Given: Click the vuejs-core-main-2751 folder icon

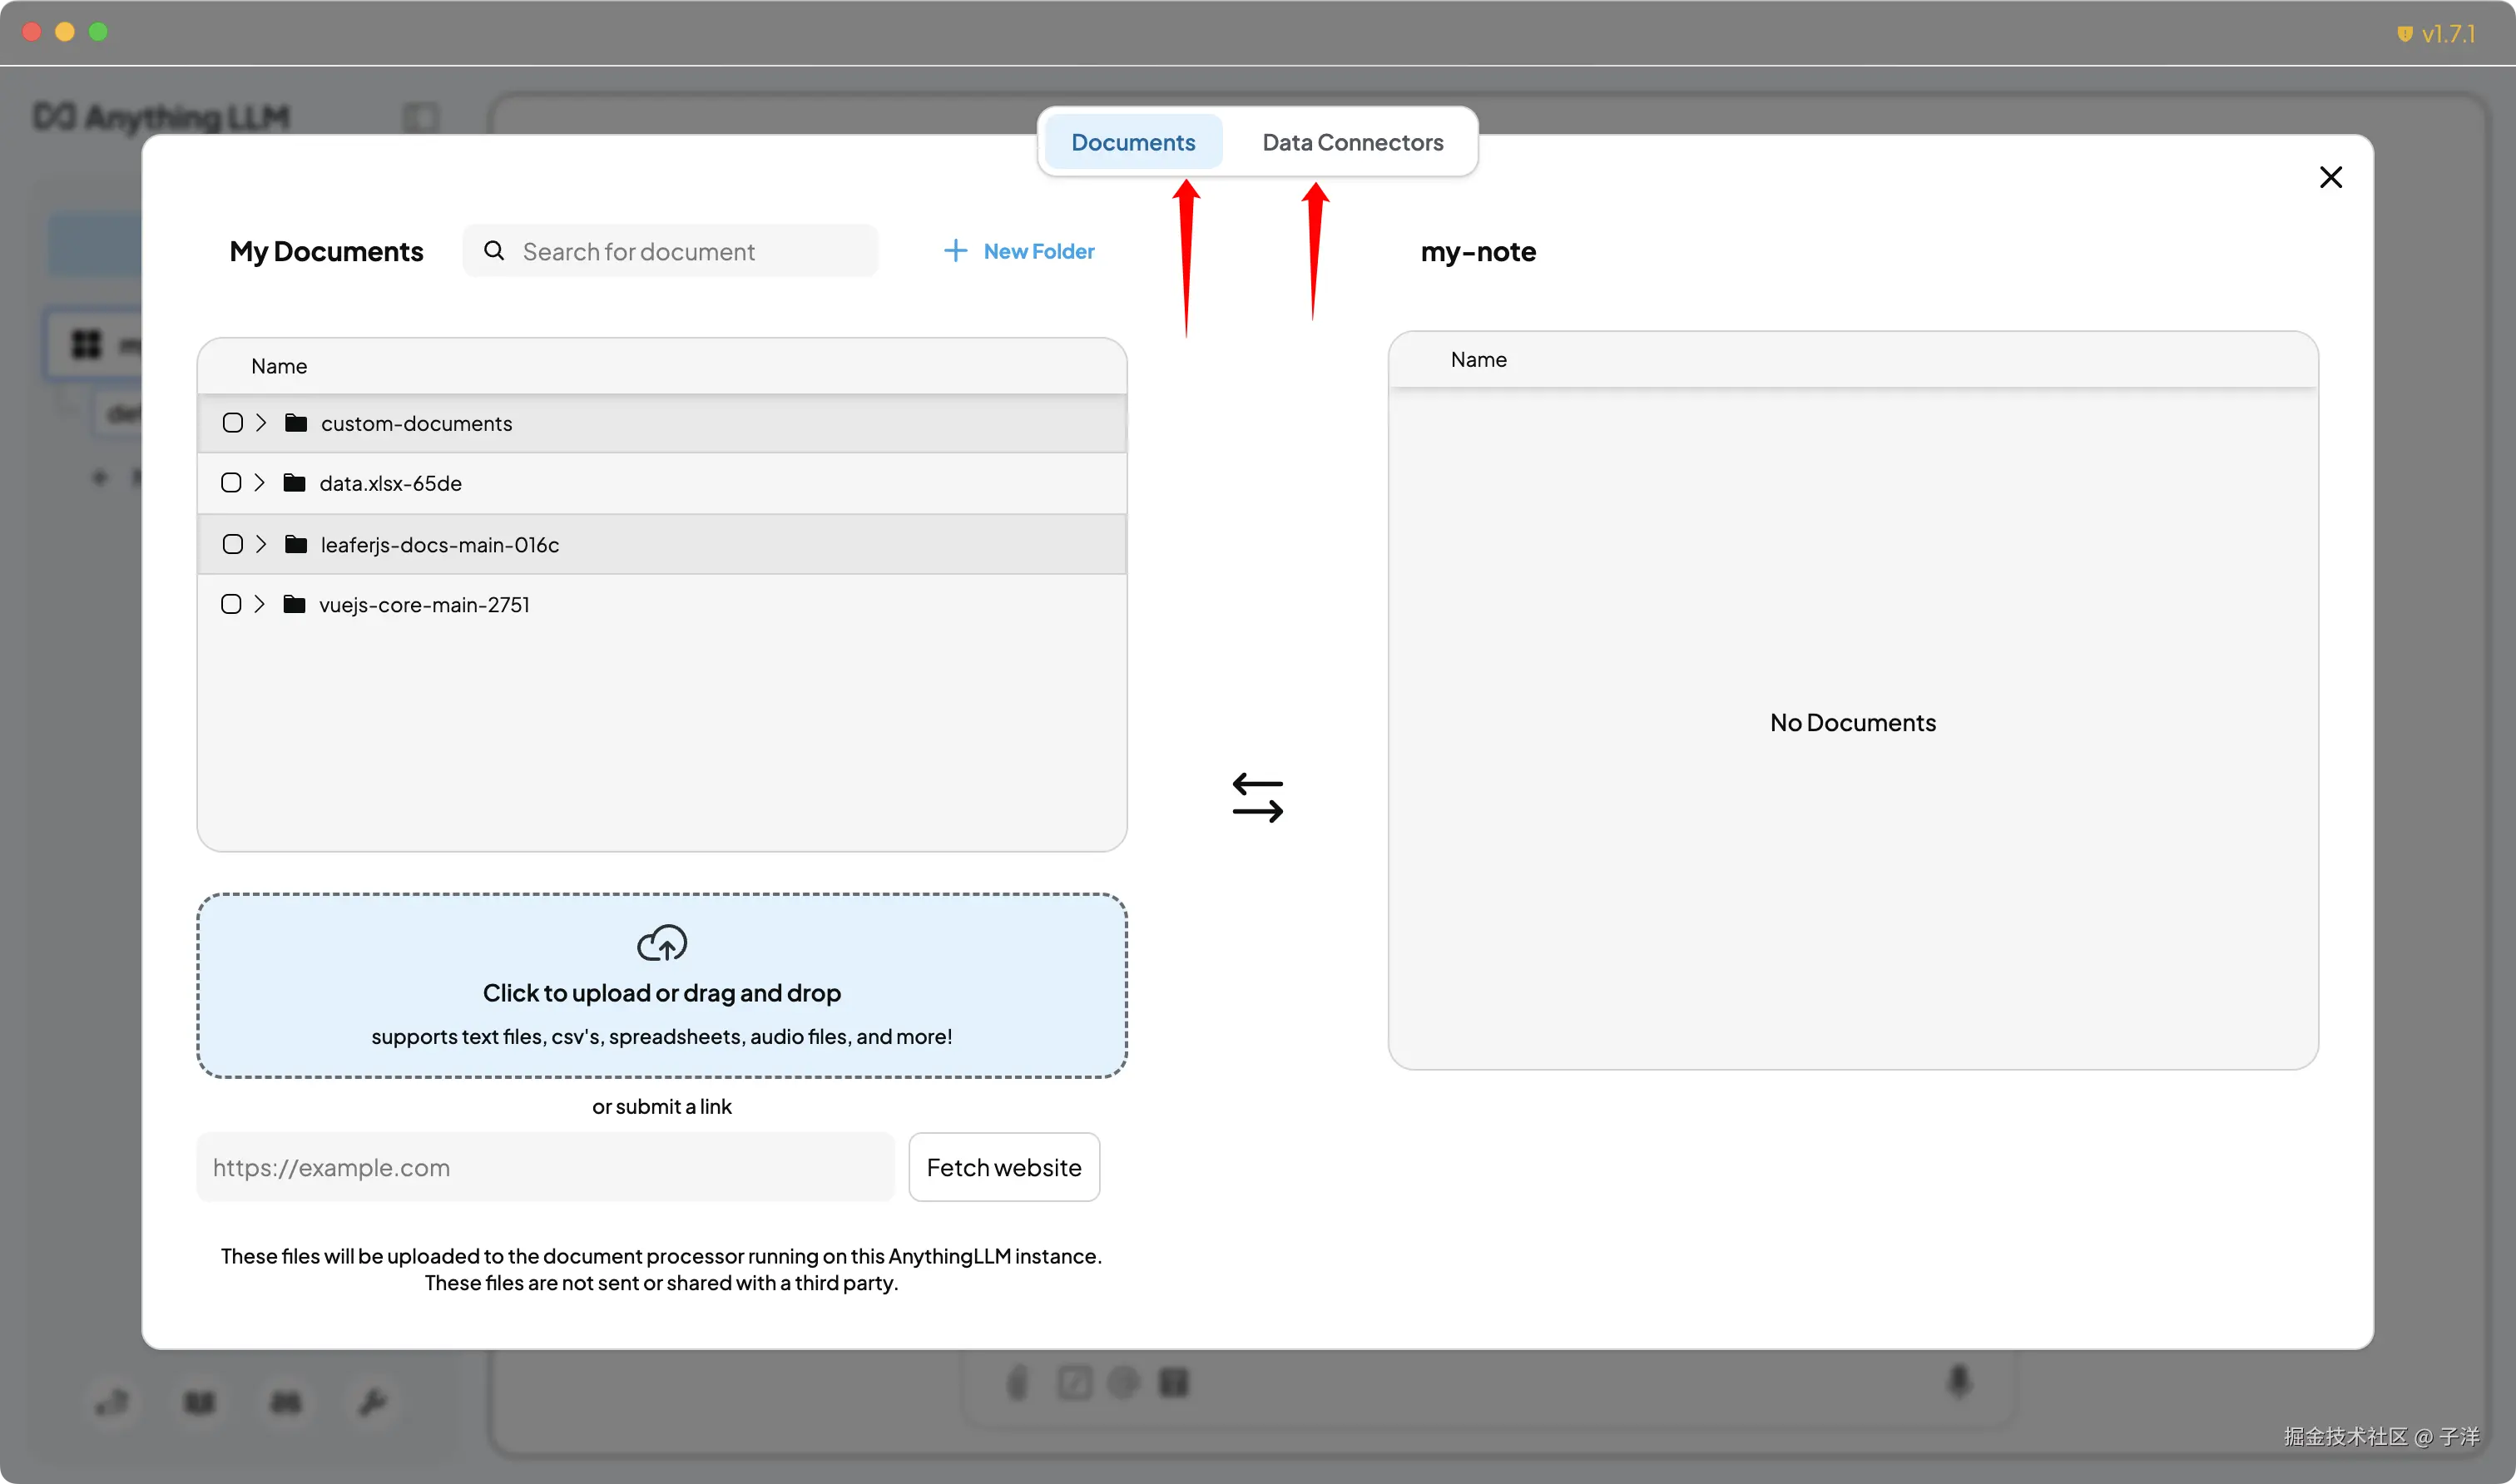Looking at the screenshot, I should coord(294,604).
